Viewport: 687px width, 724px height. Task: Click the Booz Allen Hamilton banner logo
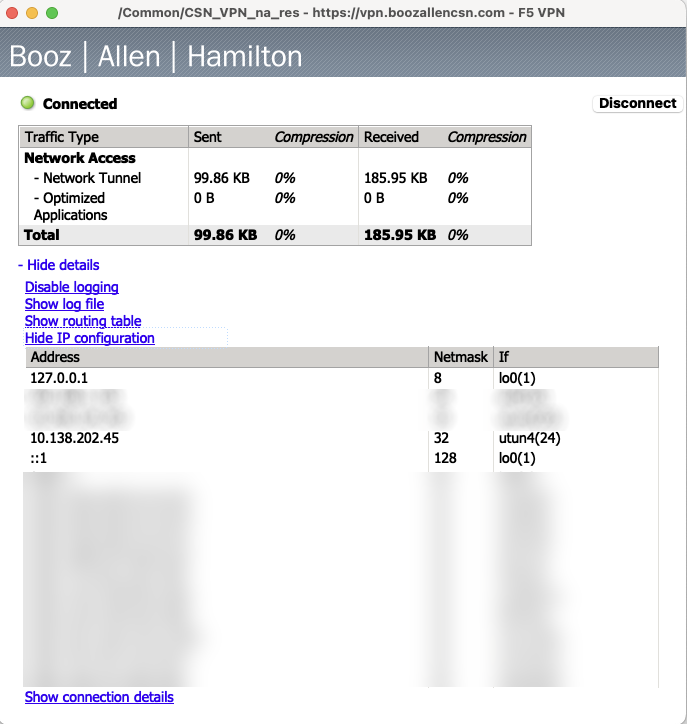coord(156,56)
